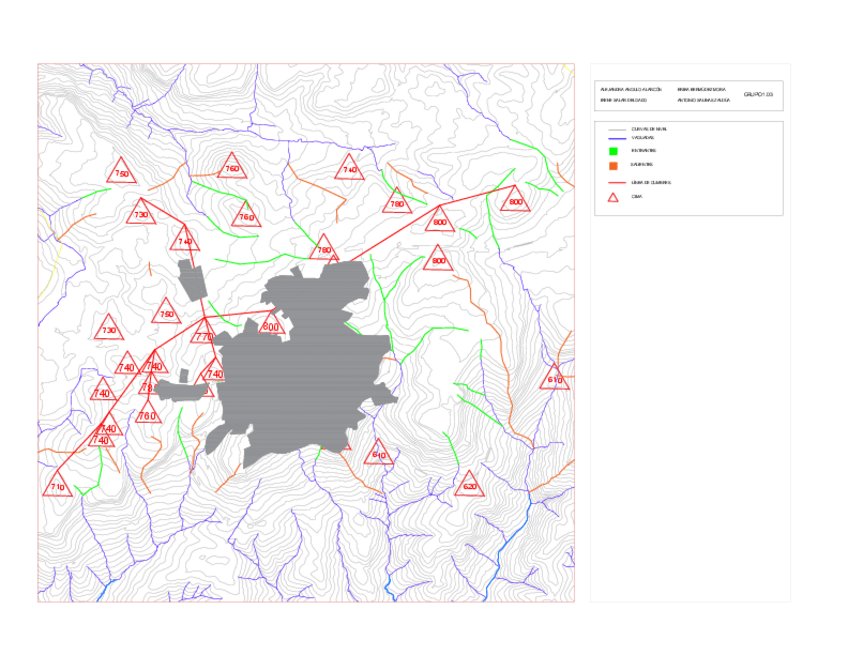Select the 620 summit triangle at bottom right
Image resolution: width=848 pixels, height=655 pixels.
point(470,486)
